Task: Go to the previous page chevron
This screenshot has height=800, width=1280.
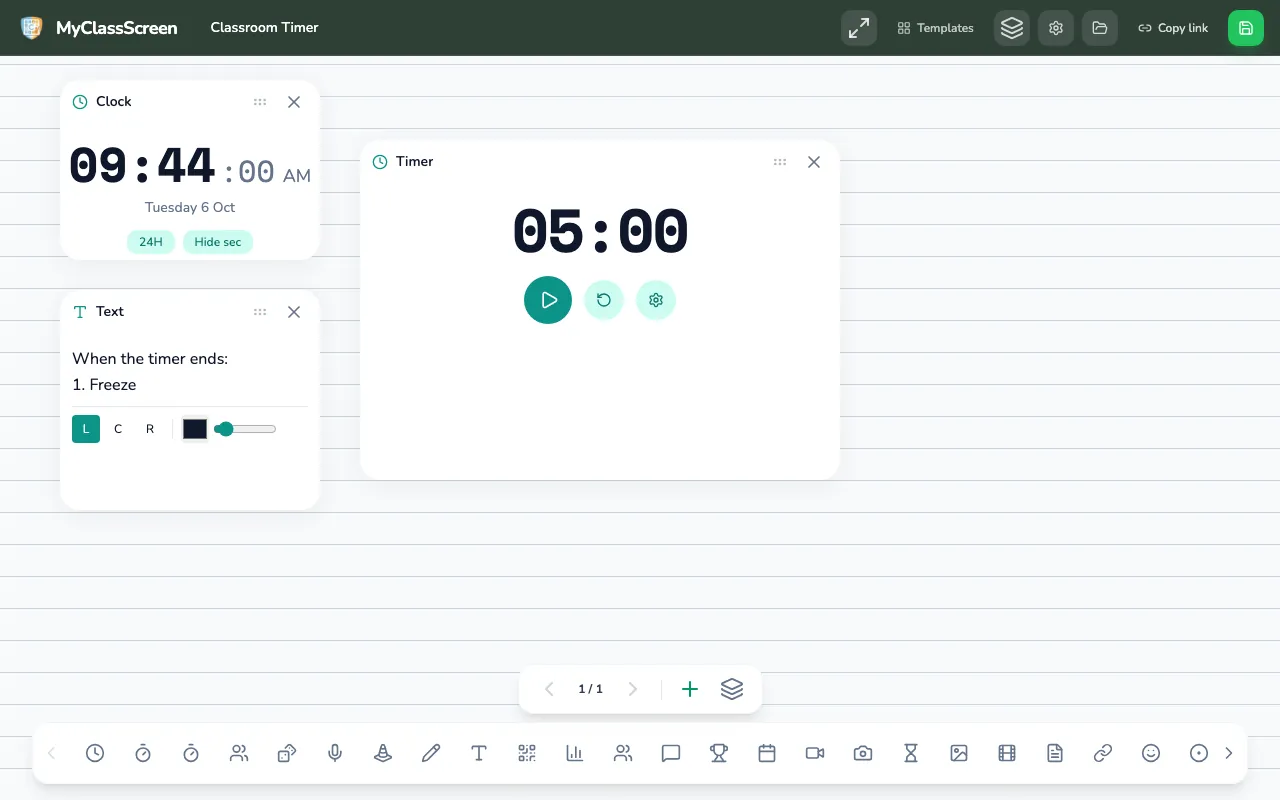Action: click(x=549, y=689)
